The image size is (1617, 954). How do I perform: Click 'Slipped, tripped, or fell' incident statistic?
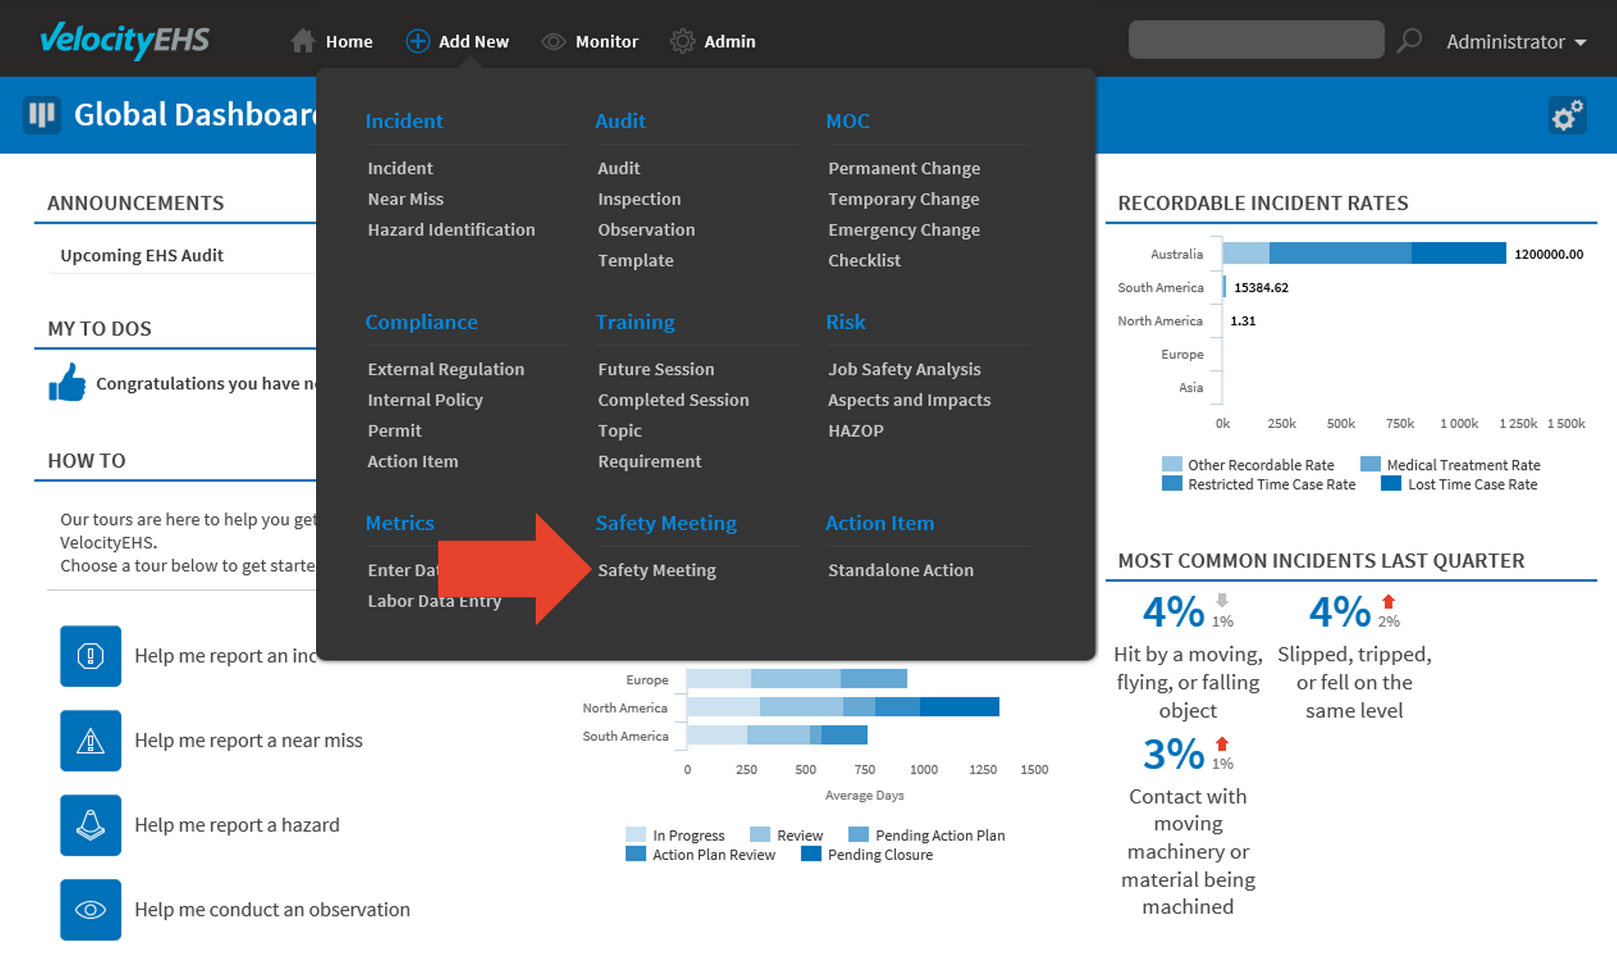[x=1354, y=656]
